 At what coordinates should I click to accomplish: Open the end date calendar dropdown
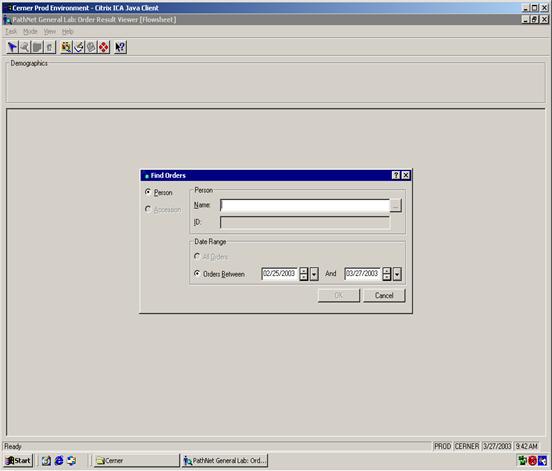pyautogui.click(x=397, y=274)
